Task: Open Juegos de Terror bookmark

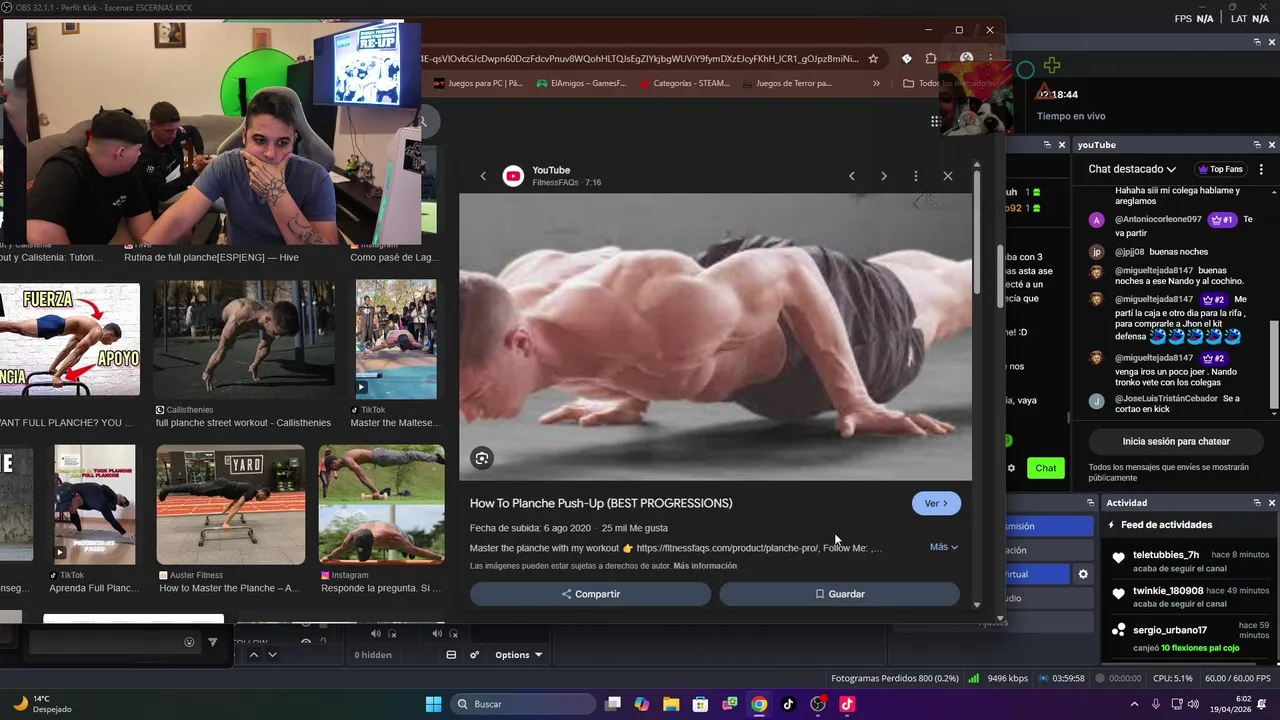Action: coord(788,84)
